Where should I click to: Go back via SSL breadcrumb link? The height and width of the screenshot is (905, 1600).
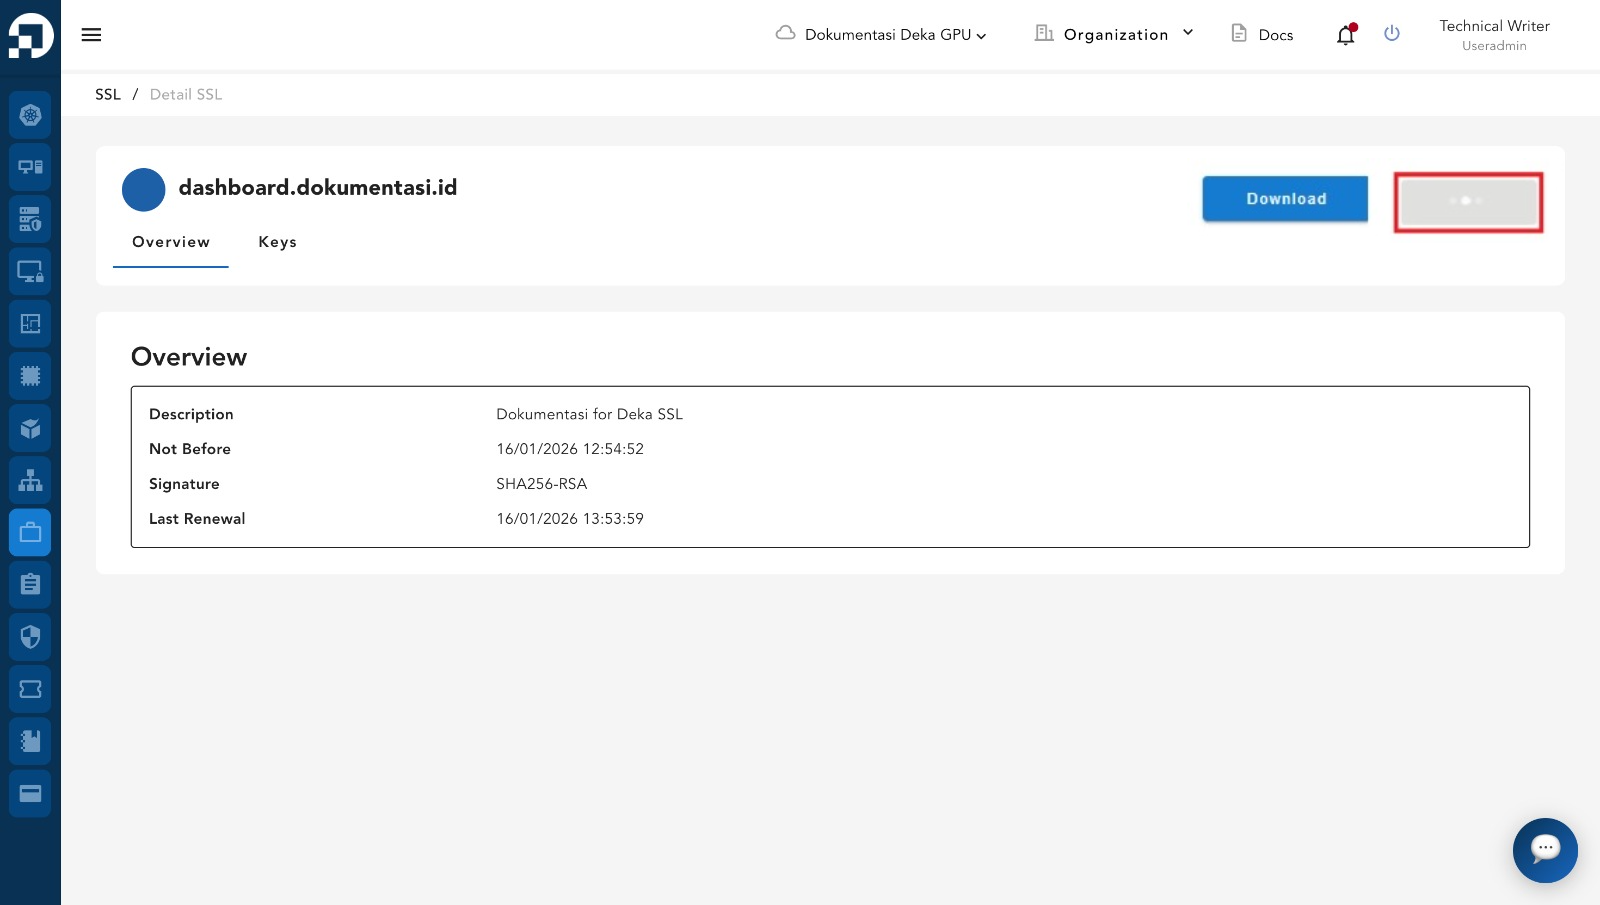pos(107,94)
